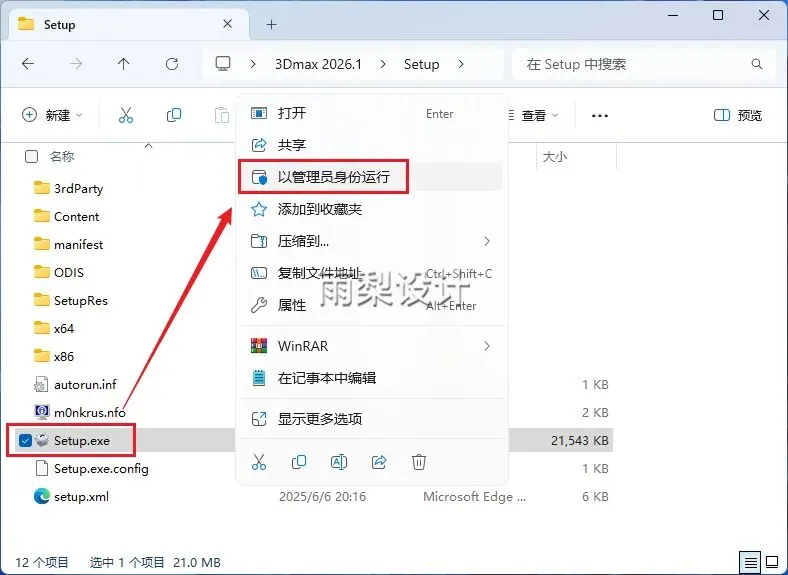Open the 新建 dropdown

[x=52, y=115]
